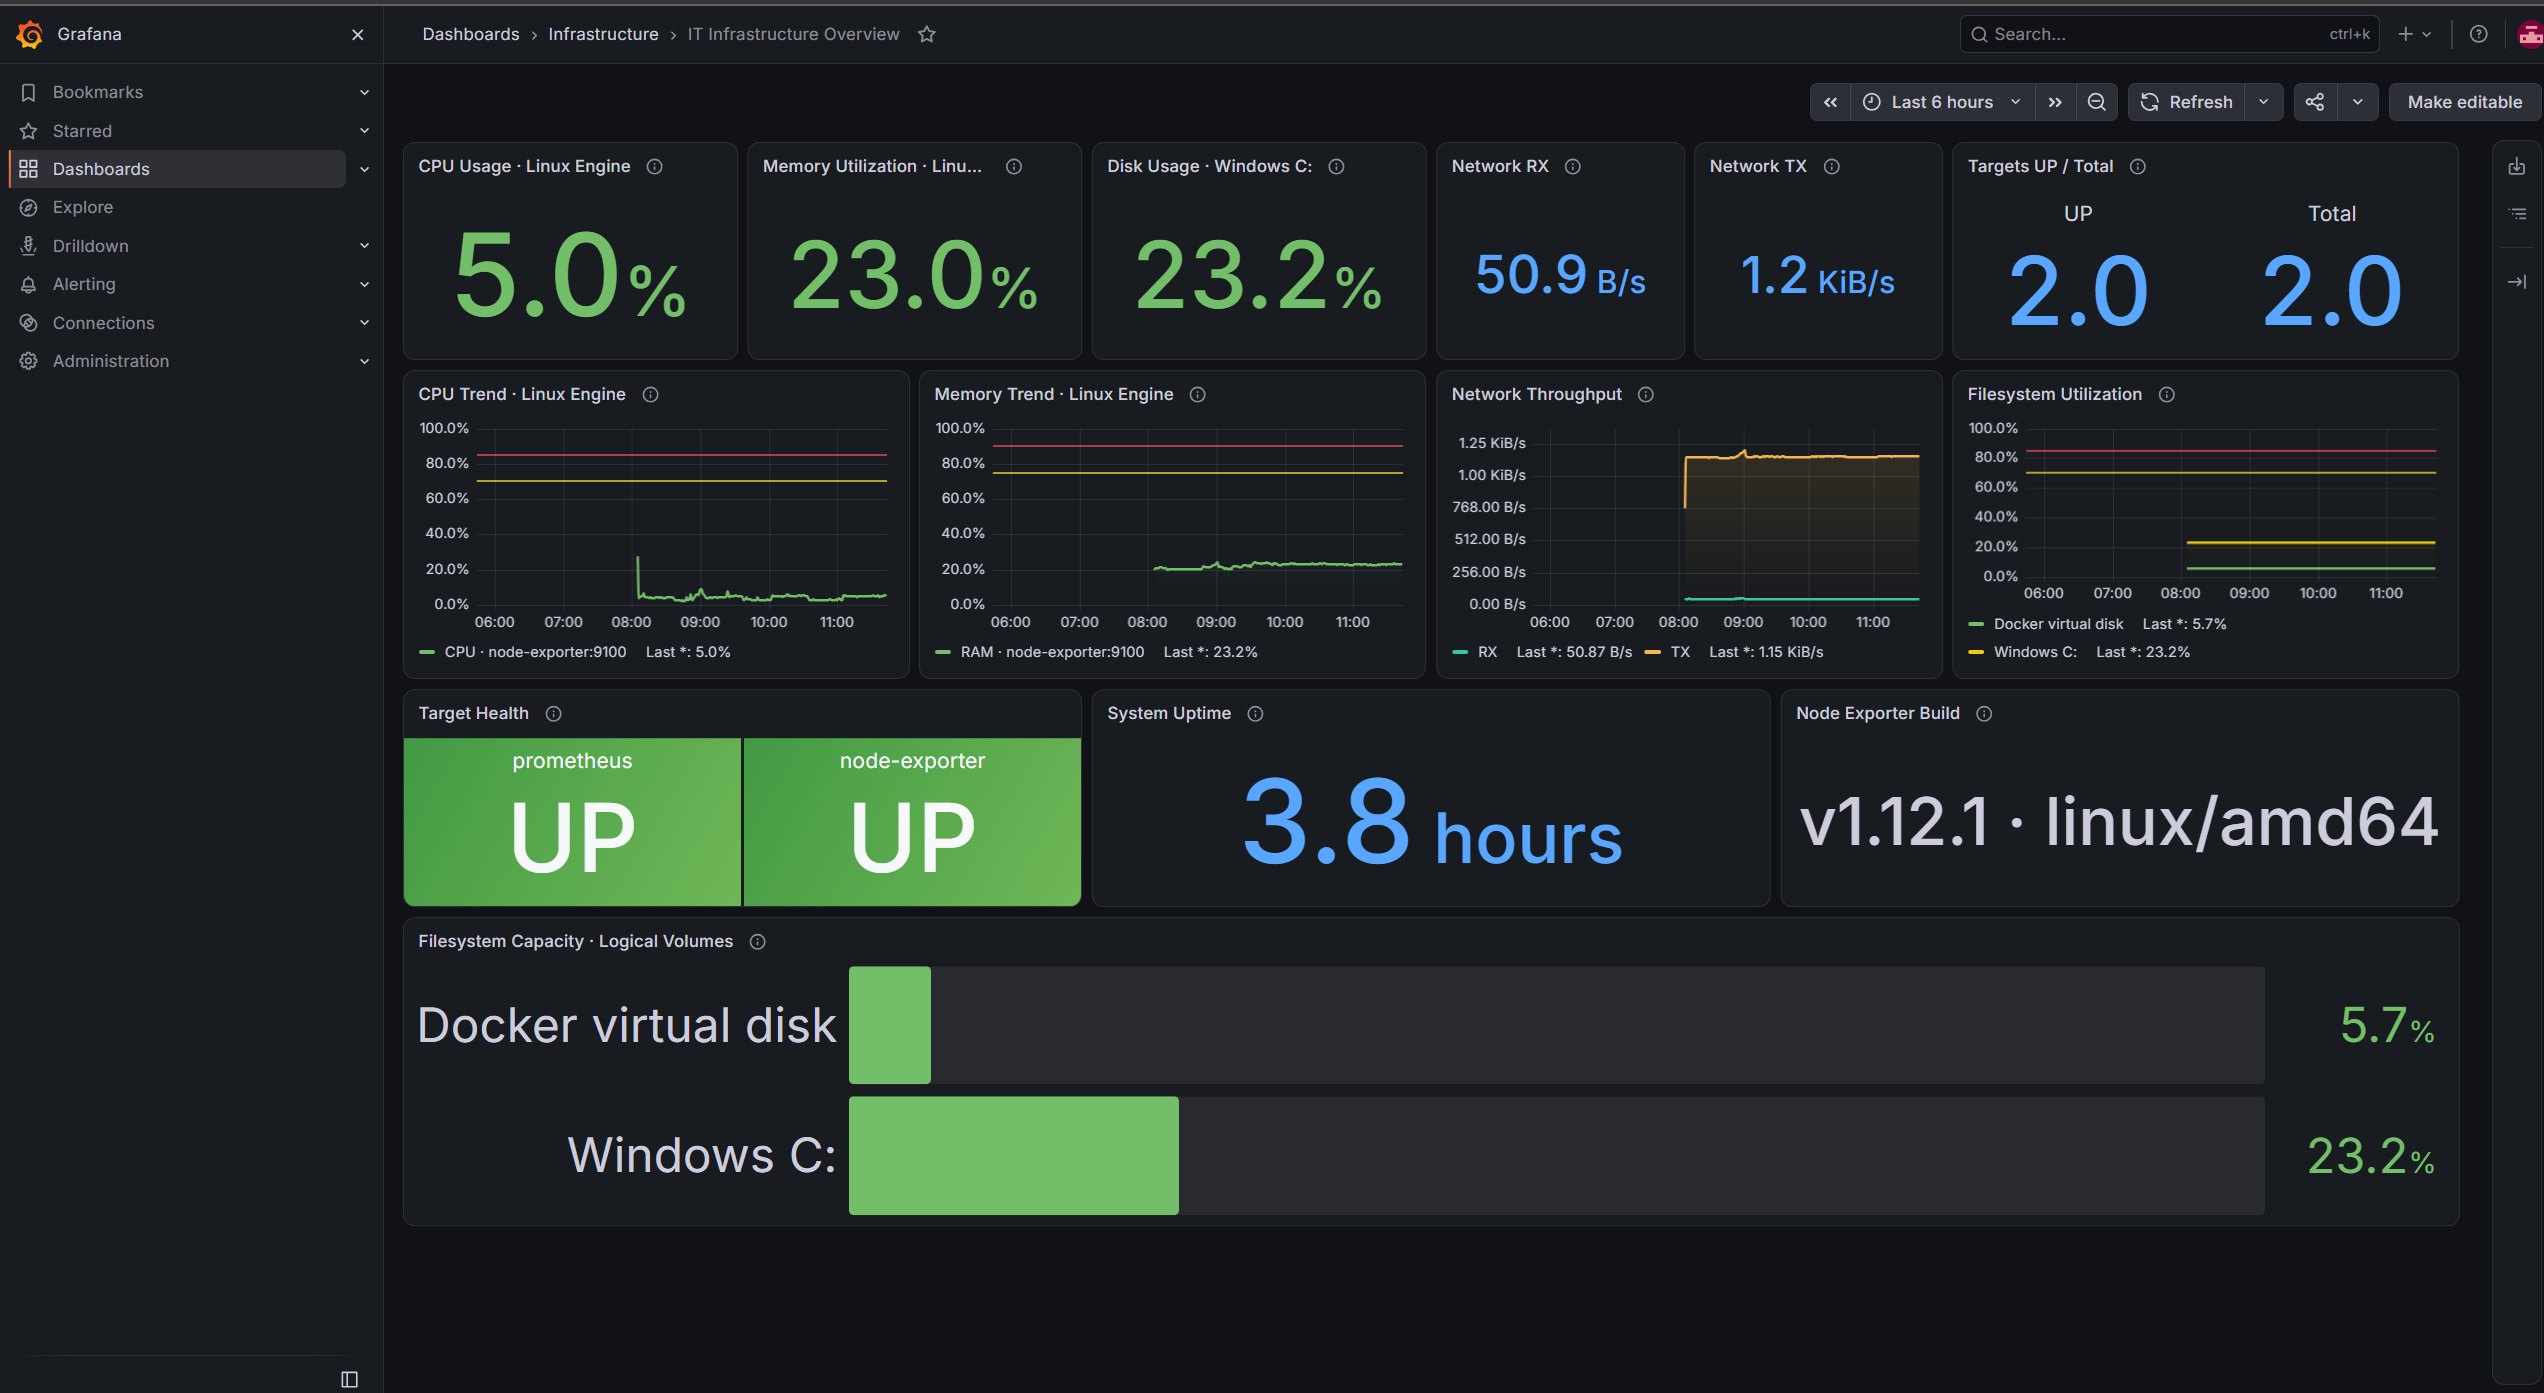Expand the Alerting section chevron
This screenshot has height=1393, width=2544.
(364, 284)
